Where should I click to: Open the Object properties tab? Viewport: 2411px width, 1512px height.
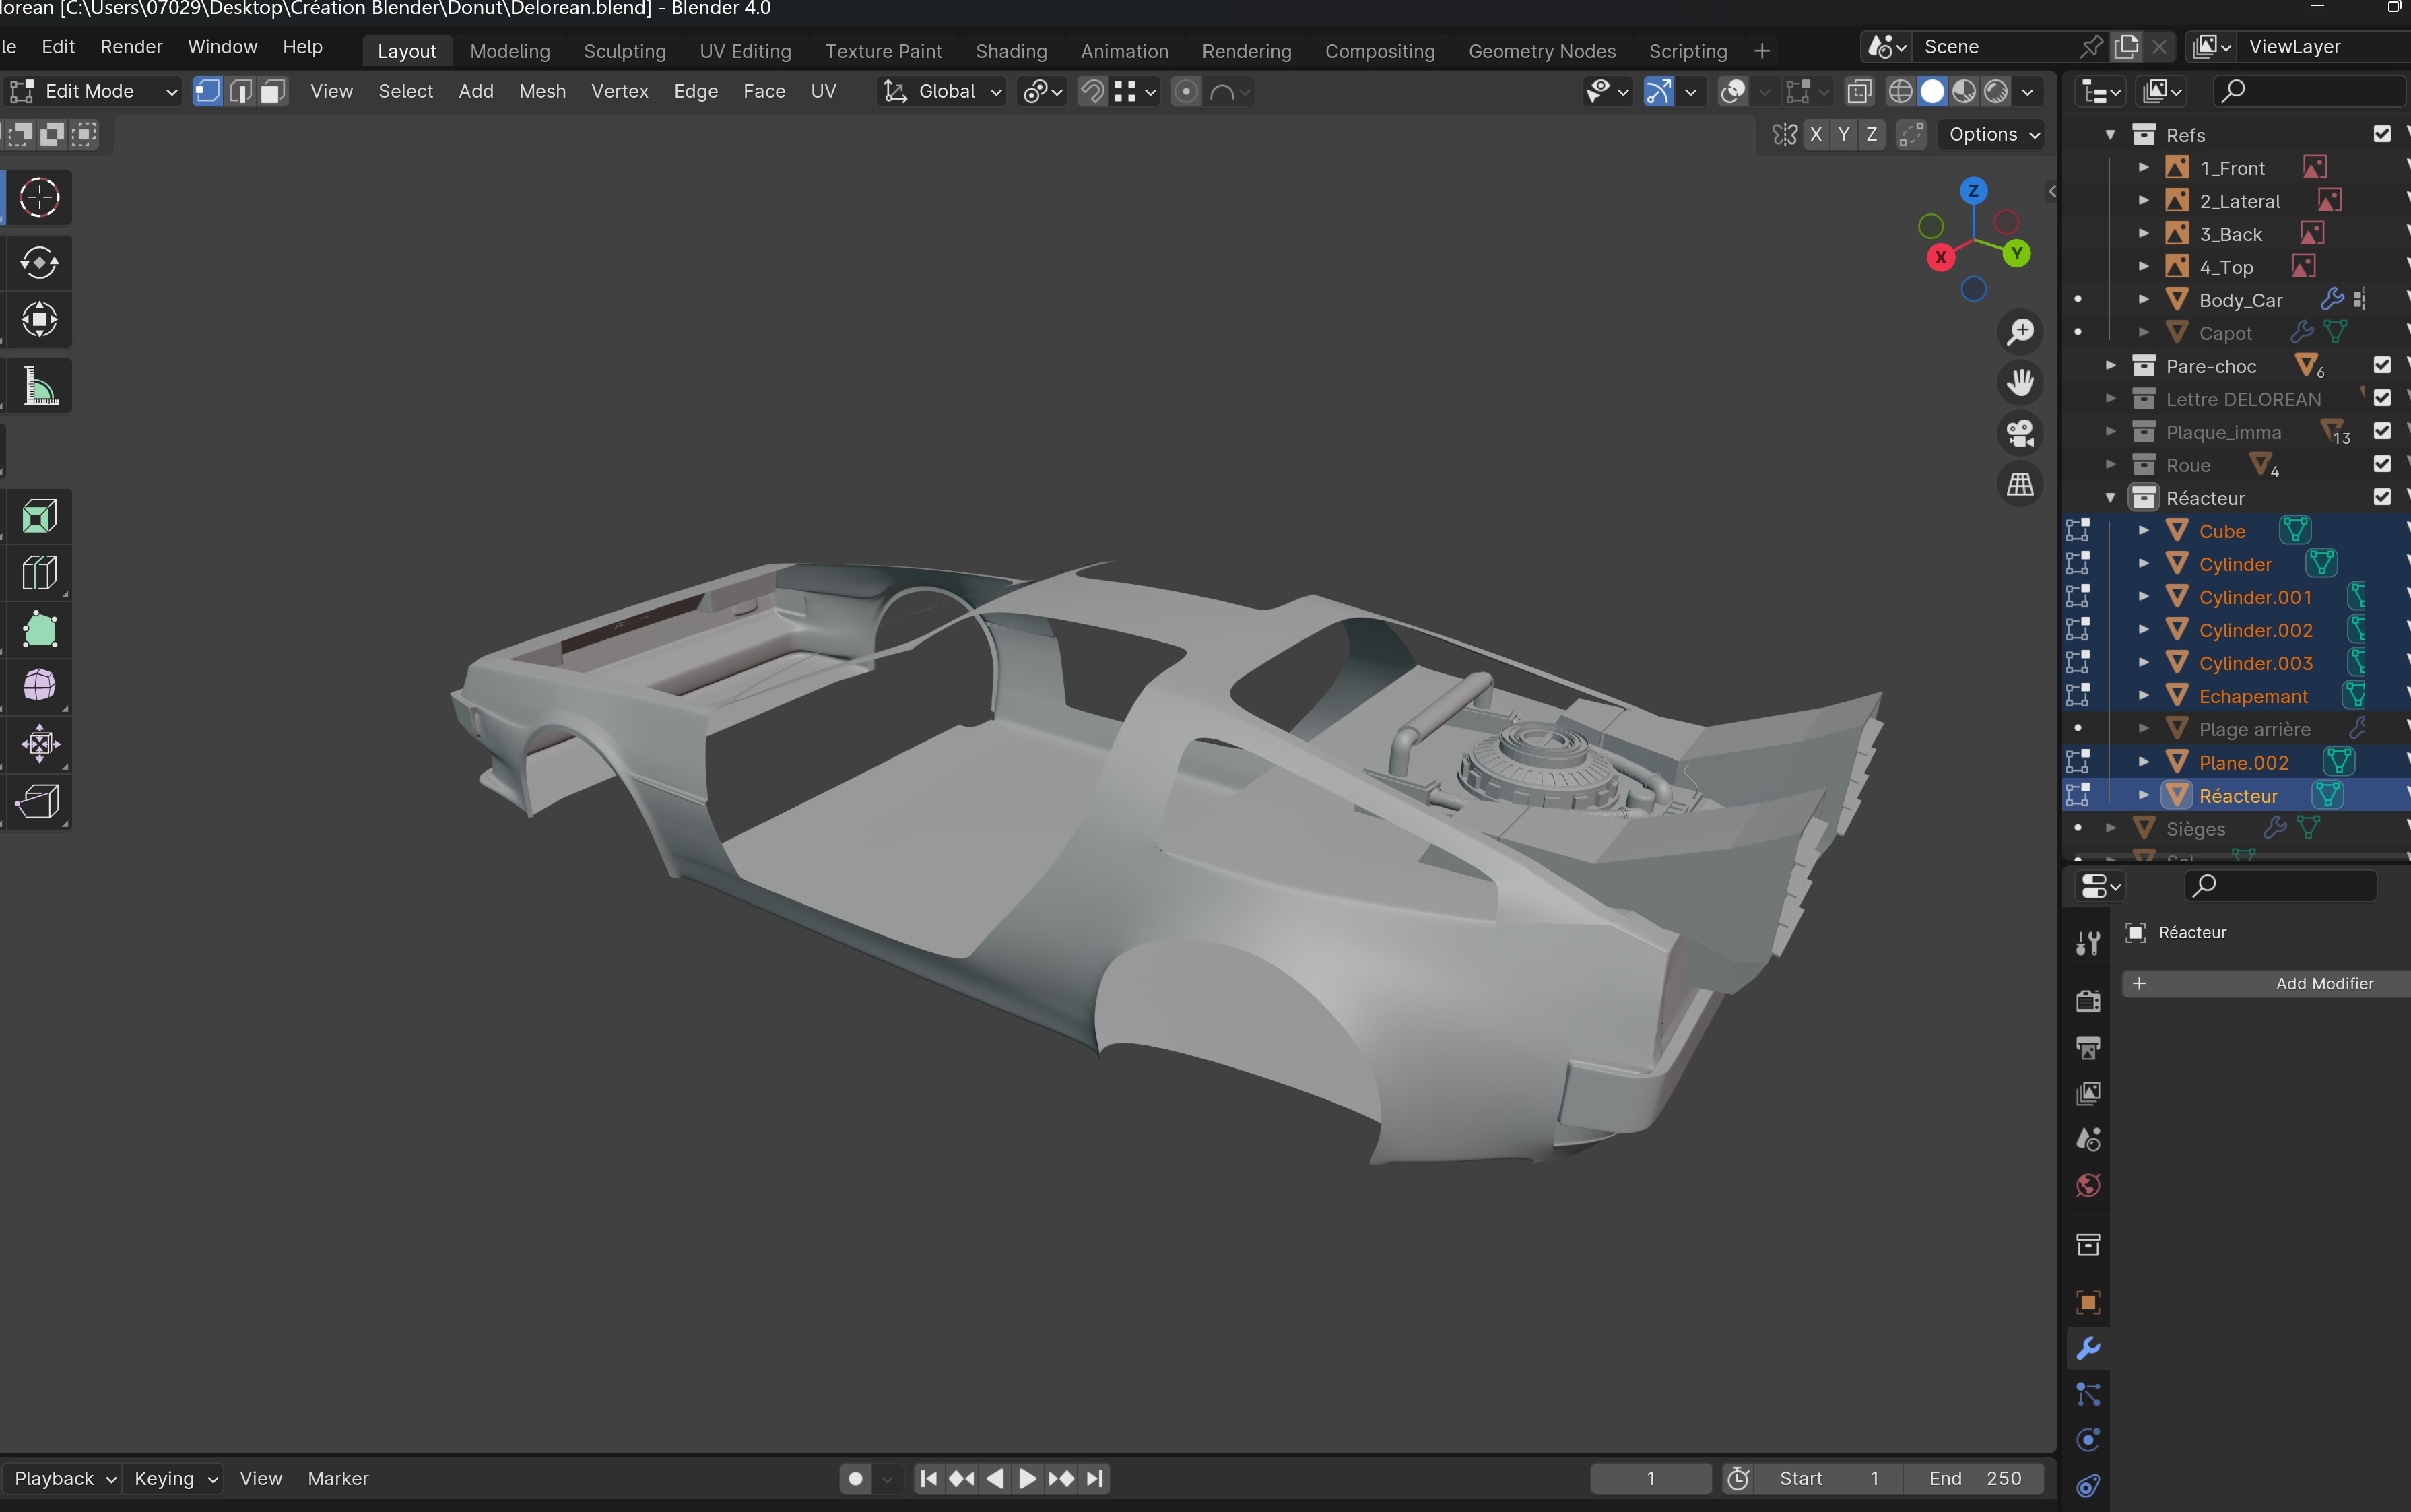tap(2088, 1302)
